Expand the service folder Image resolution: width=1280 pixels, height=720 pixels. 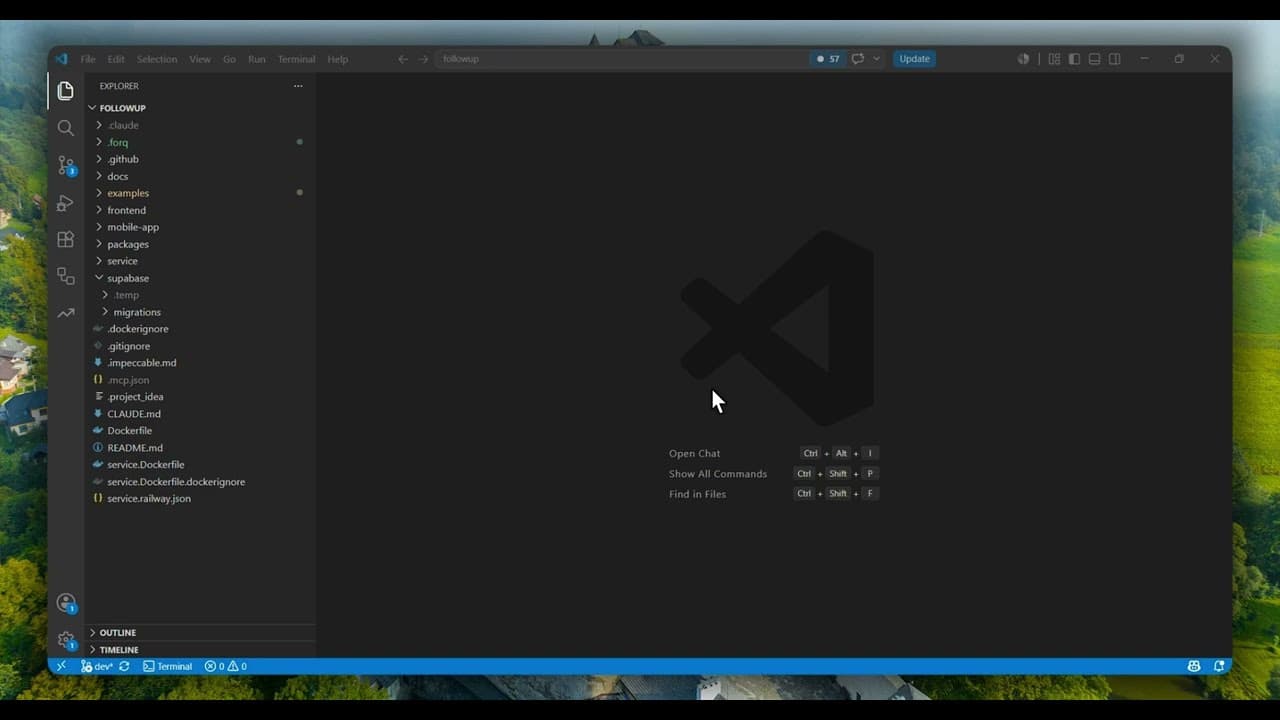99,261
